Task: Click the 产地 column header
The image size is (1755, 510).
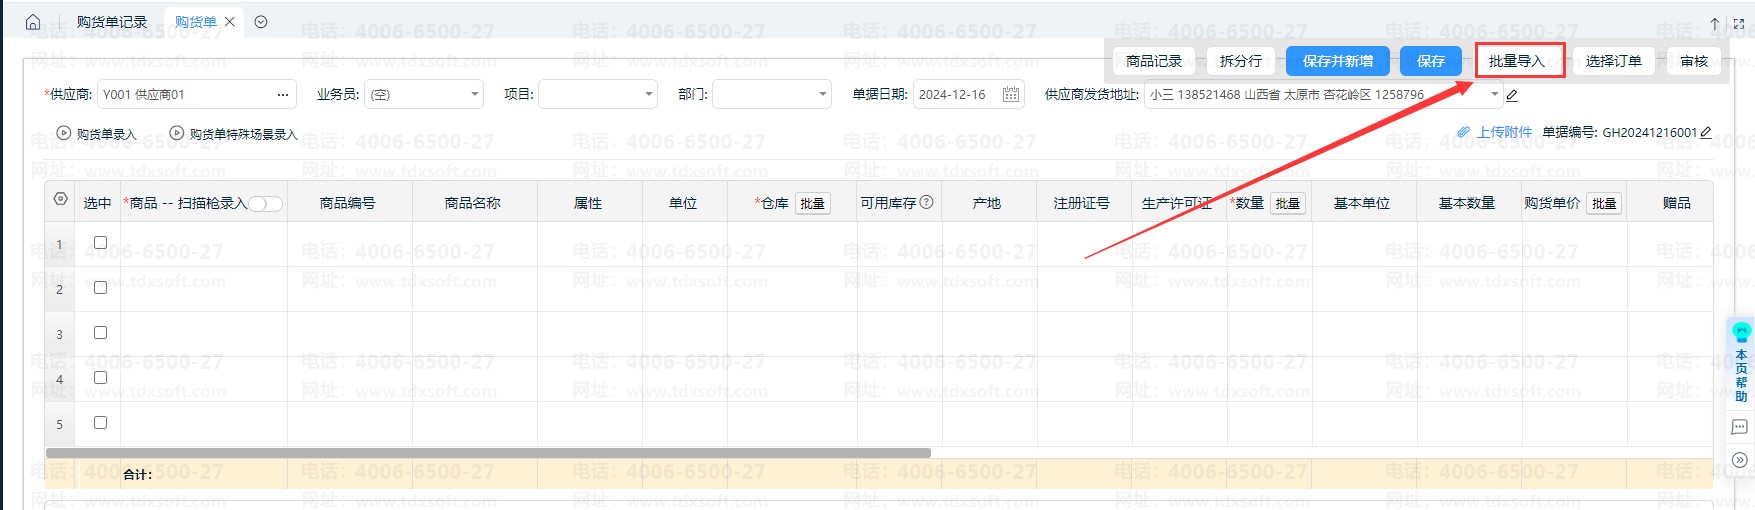Action: [987, 203]
